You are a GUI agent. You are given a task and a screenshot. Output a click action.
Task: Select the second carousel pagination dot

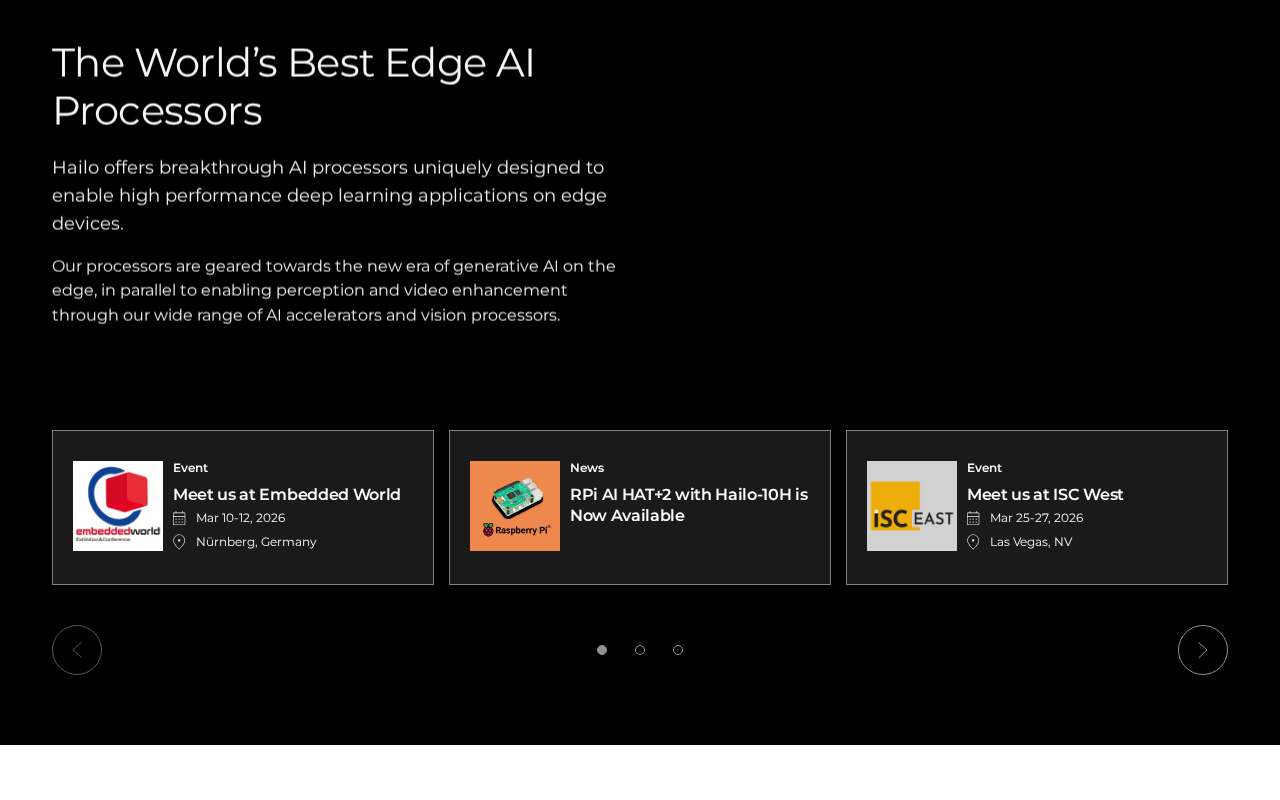point(640,650)
